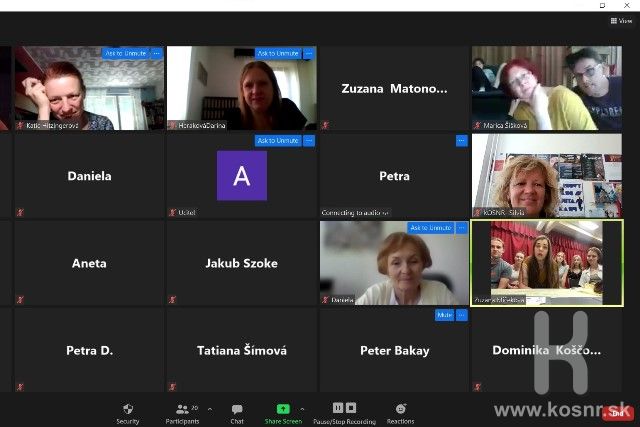
Task: Select Jakub Szoke's participant tile
Action: [x=241, y=263]
